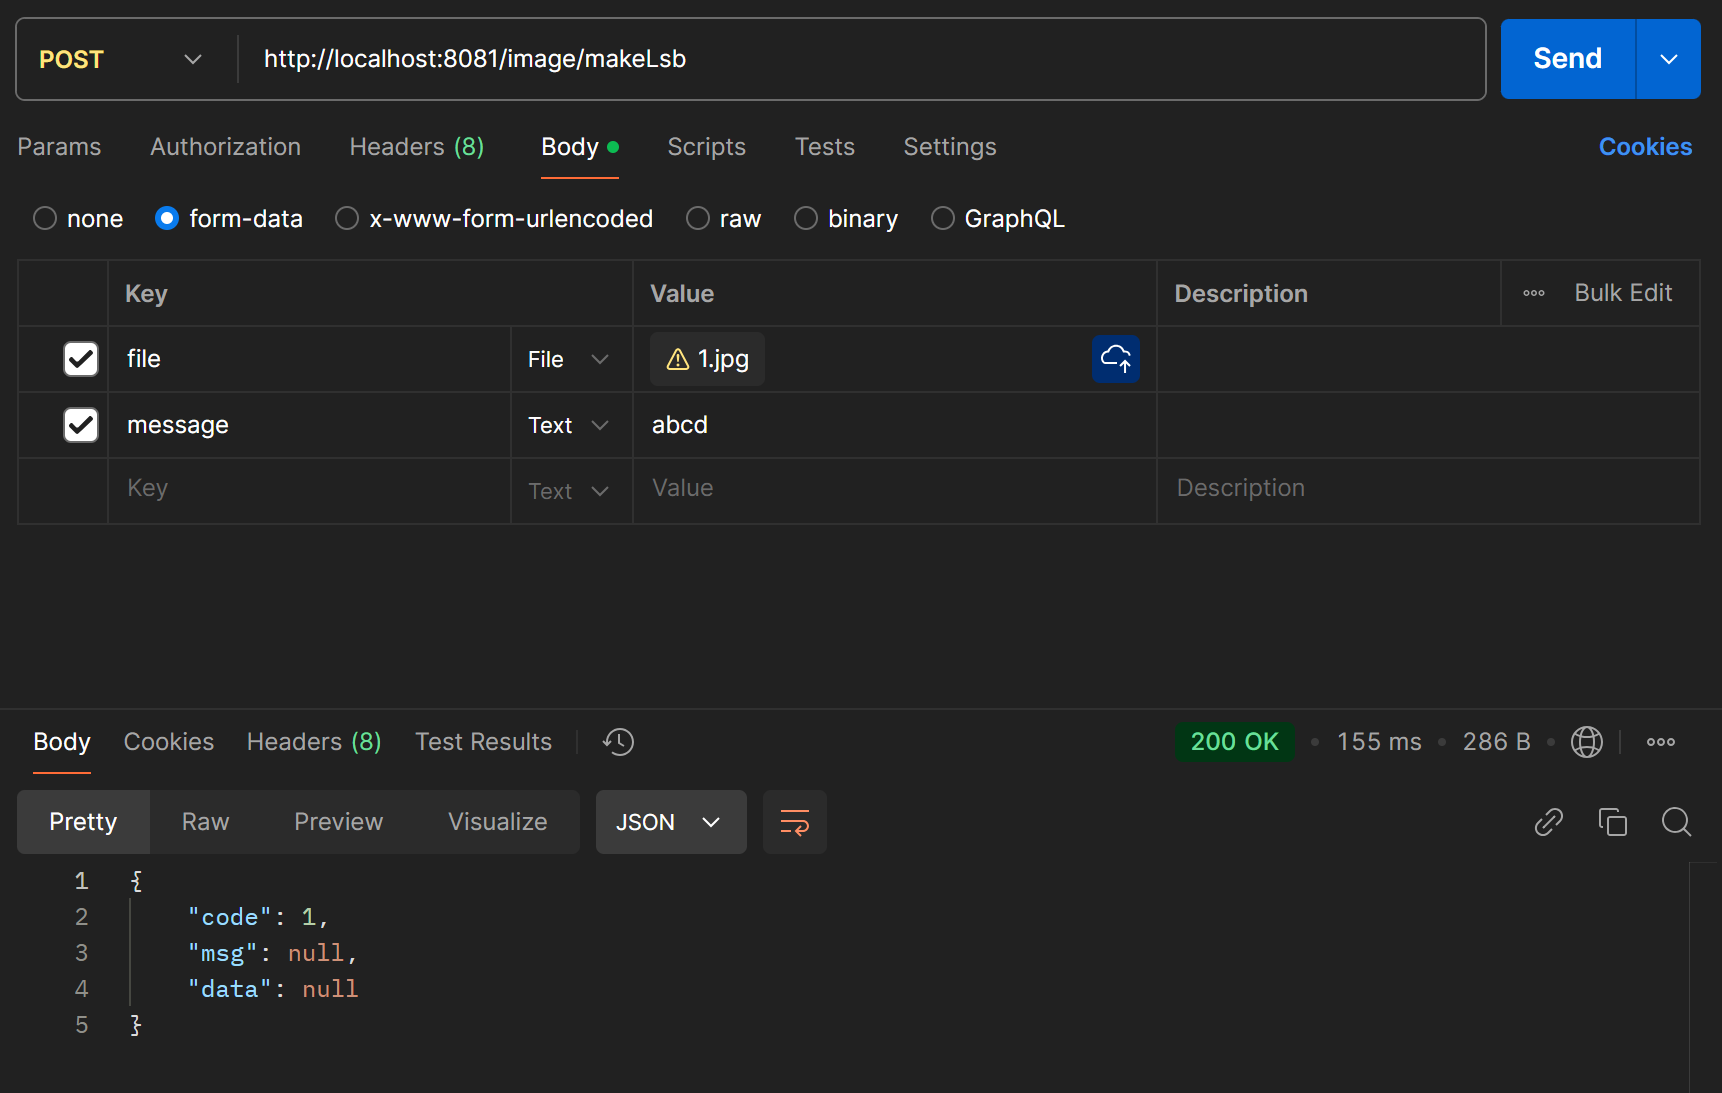Image resolution: width=1722 pixels, height=1093 pixels.
Task: Open the Tests tab
Action: tap(824, 147)
